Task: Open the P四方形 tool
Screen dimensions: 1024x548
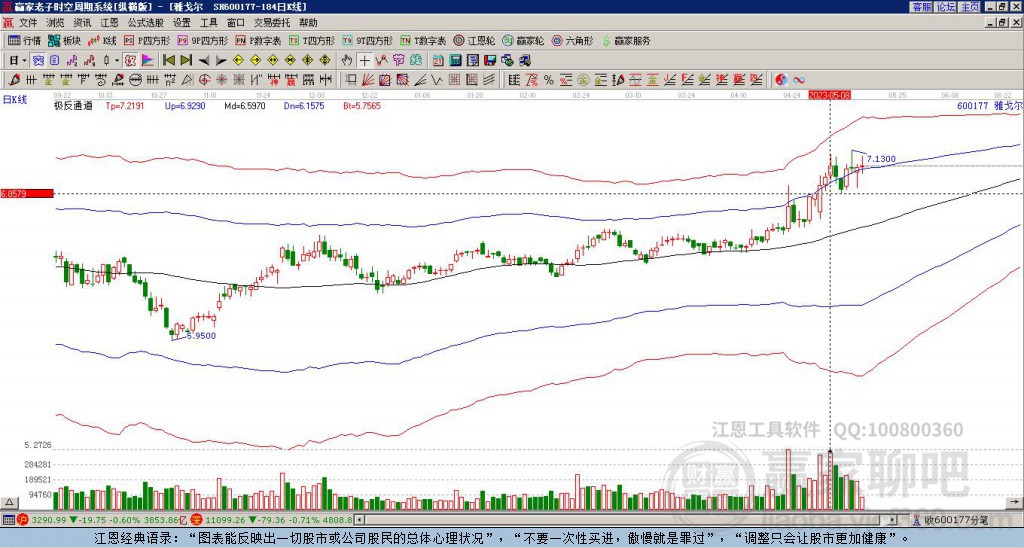Action: pyautogui.click(x=147, y=40)
